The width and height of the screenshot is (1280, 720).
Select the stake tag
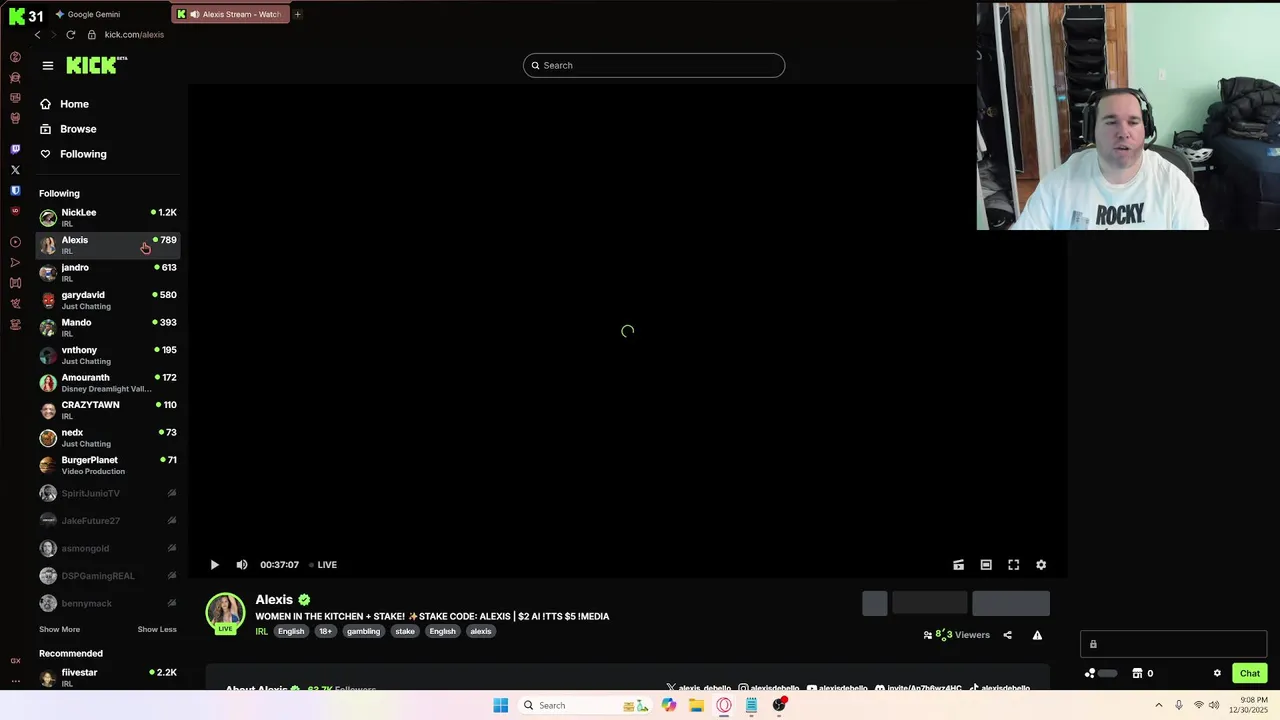point(404,631)
